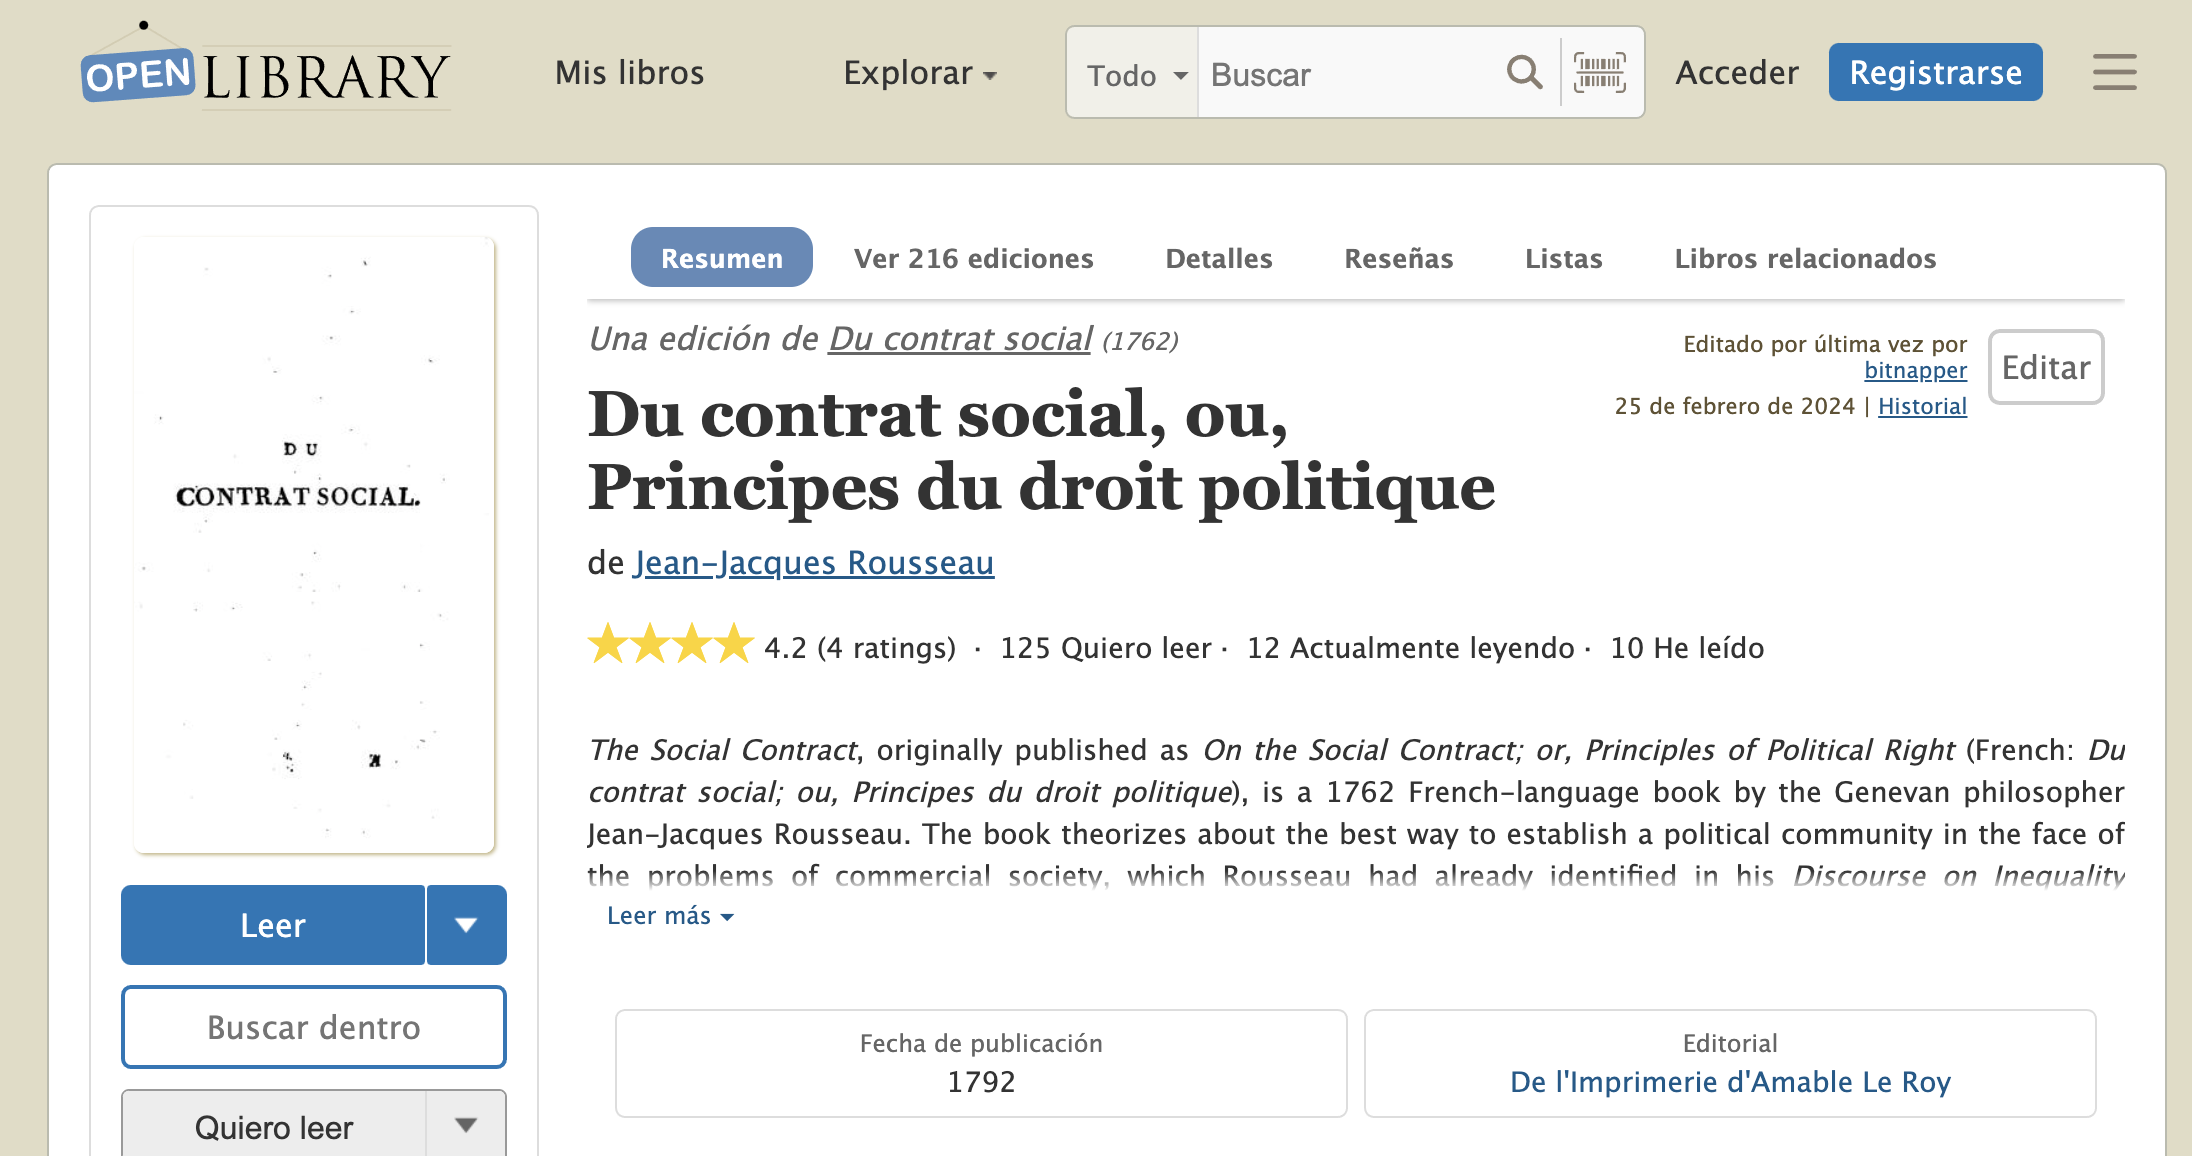Open the hamburger menu icon
2192x1156 pixels.
coord(2115,72)
